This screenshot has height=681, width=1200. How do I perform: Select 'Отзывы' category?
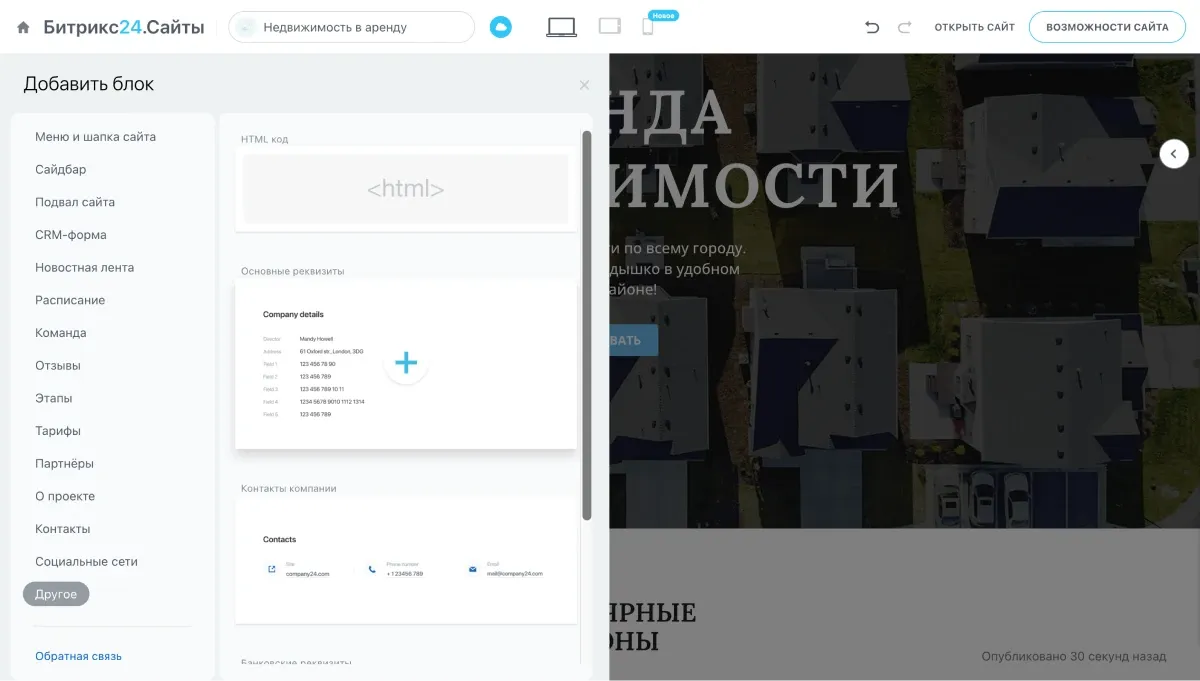tap(57, 366)
